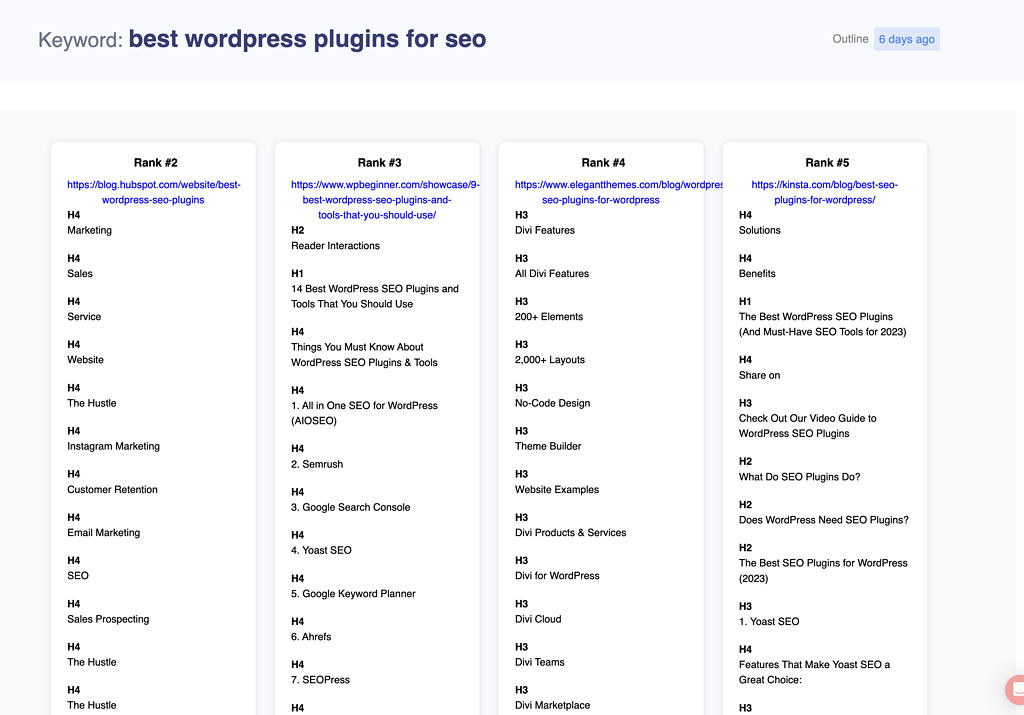The width and height of the screenshot is (1024, 715).
Task: Click the "Service" heading in Rank #2
Action: point(84,317)
